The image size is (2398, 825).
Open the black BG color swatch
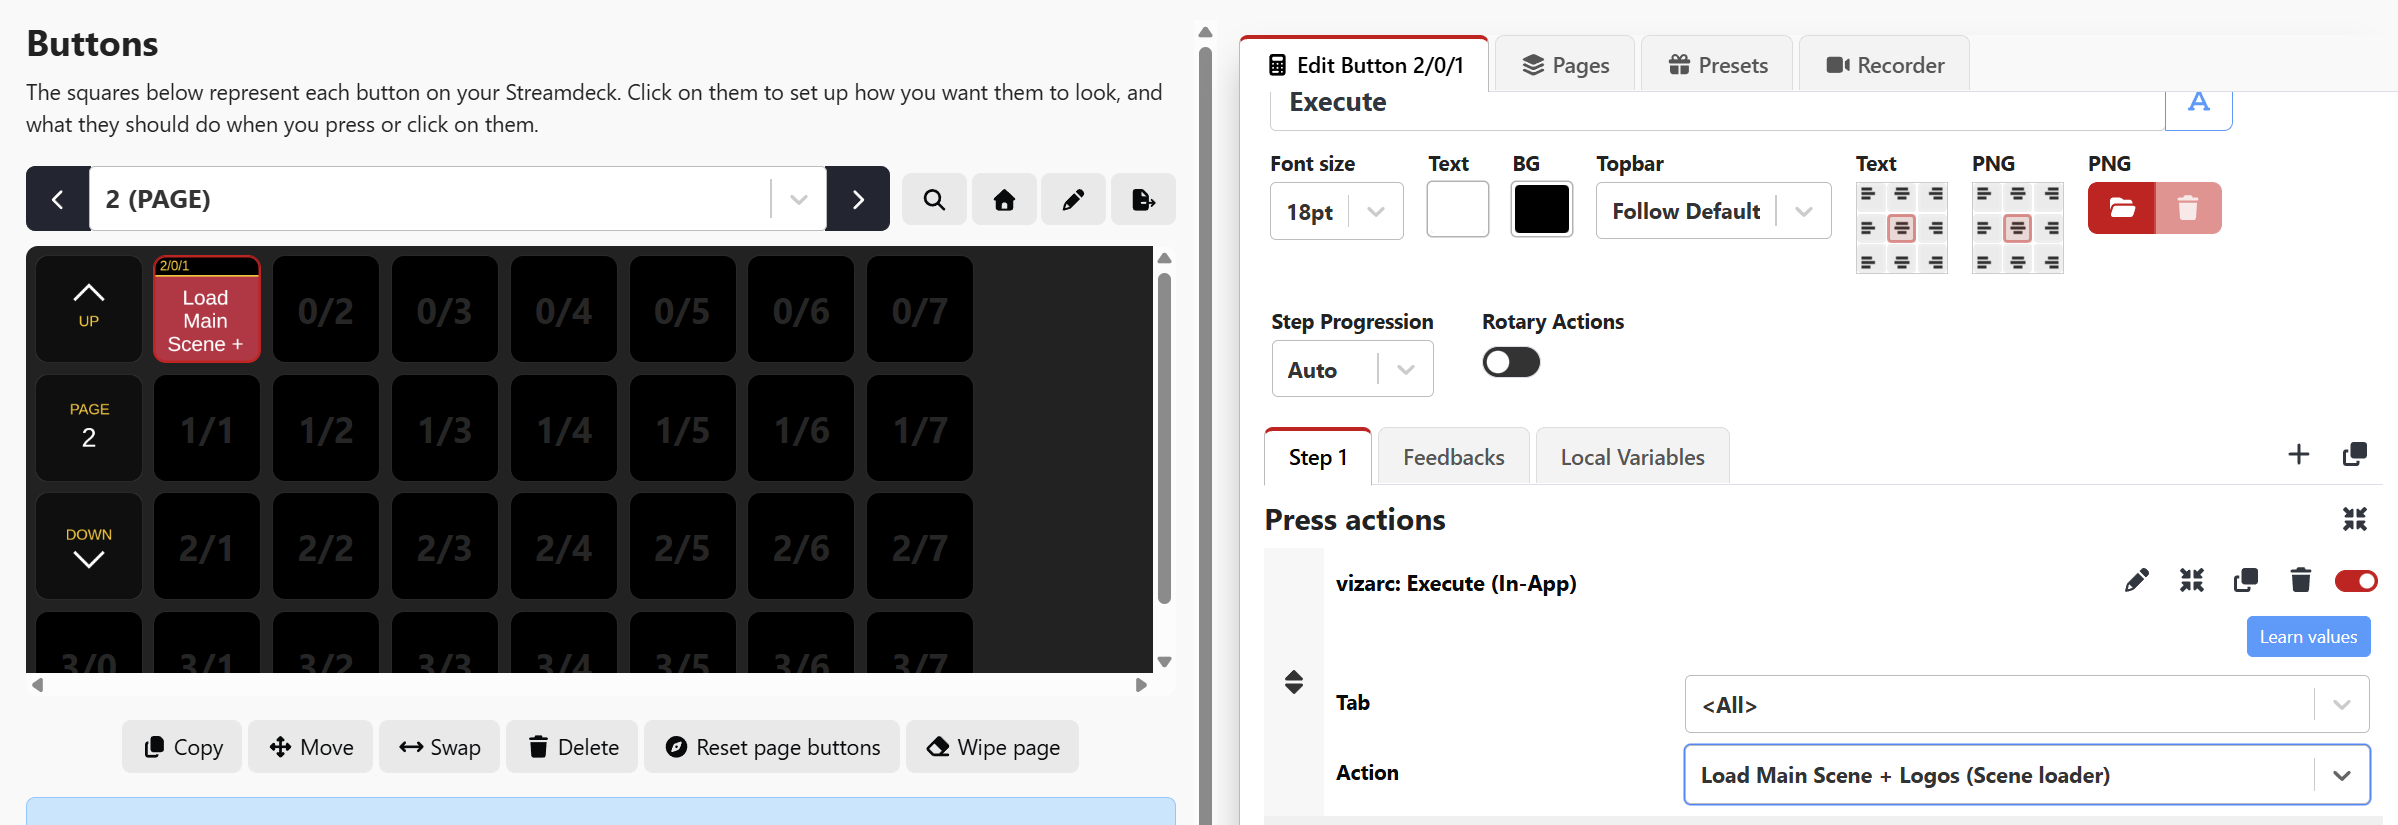pos(1541,210)
